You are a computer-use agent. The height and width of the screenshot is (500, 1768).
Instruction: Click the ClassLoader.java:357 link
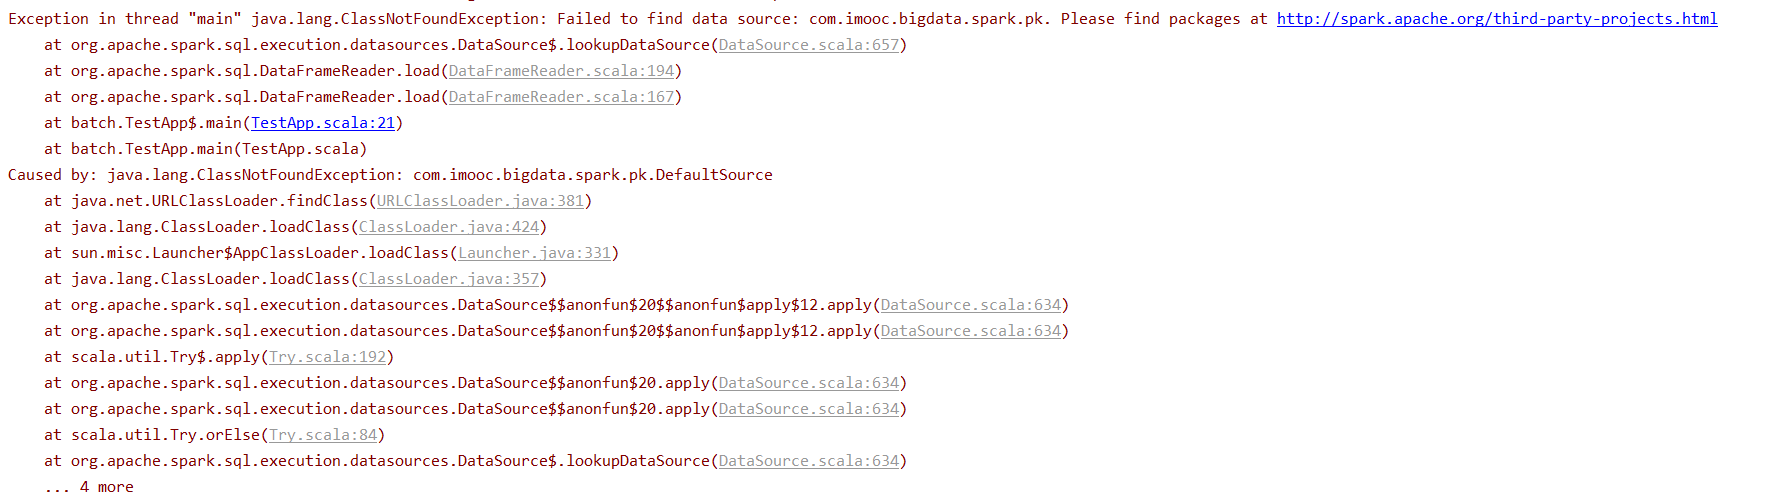[449, 279]
